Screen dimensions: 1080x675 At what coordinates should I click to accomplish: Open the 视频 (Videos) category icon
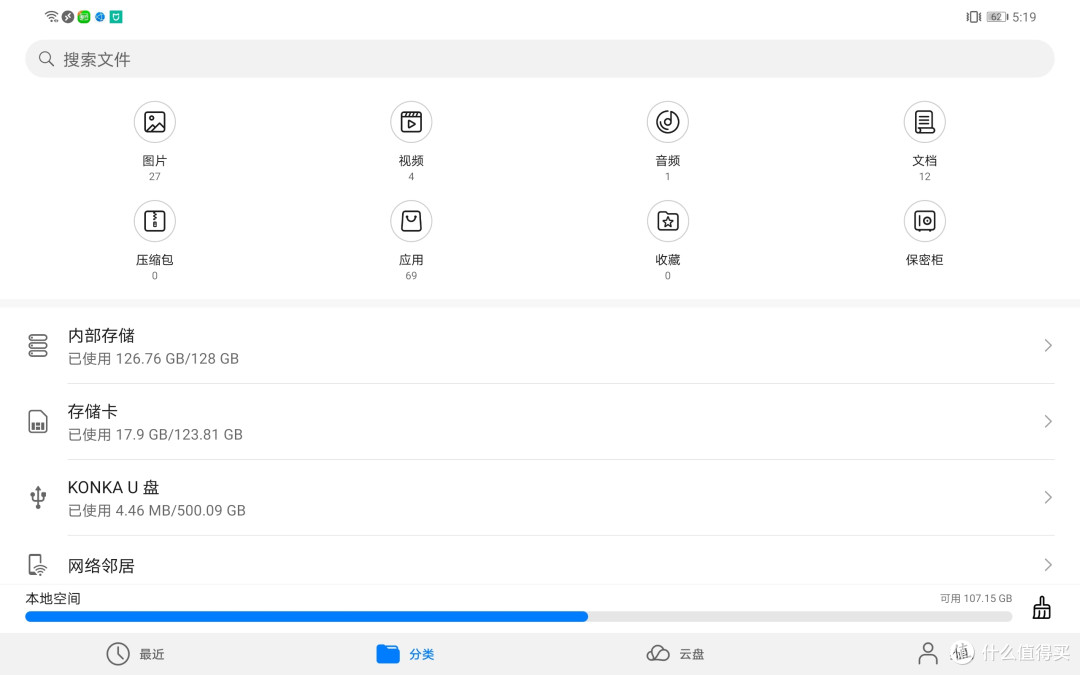click(x=411, y=122)
